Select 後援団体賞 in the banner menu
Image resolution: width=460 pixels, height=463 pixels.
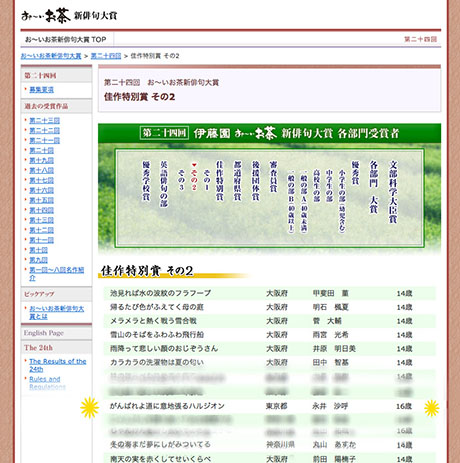point(255,181)
